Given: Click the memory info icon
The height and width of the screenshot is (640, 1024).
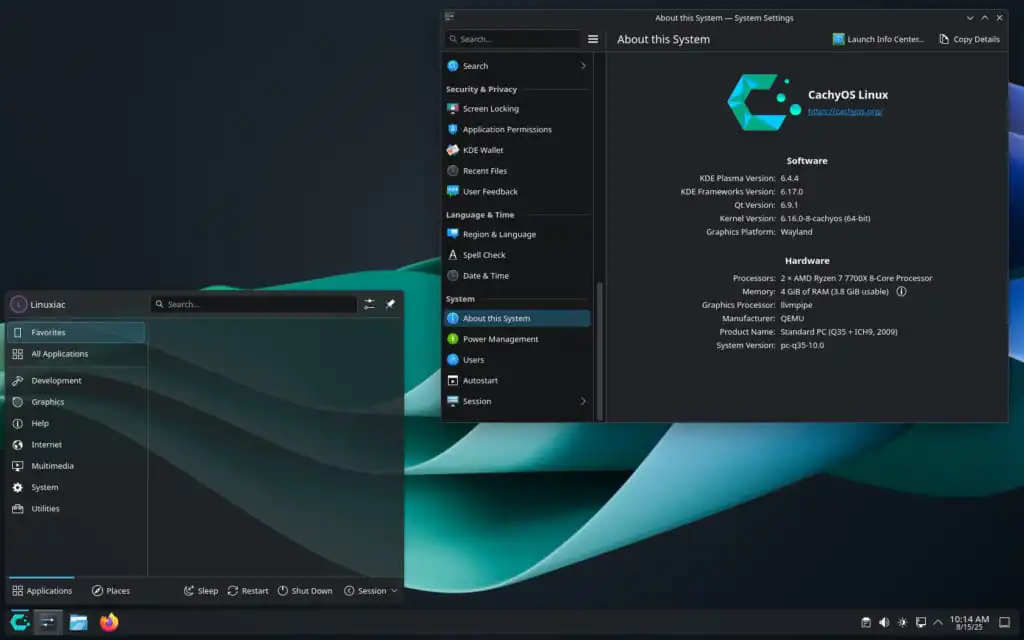Looking at the screenshot, I should [901, 292].
